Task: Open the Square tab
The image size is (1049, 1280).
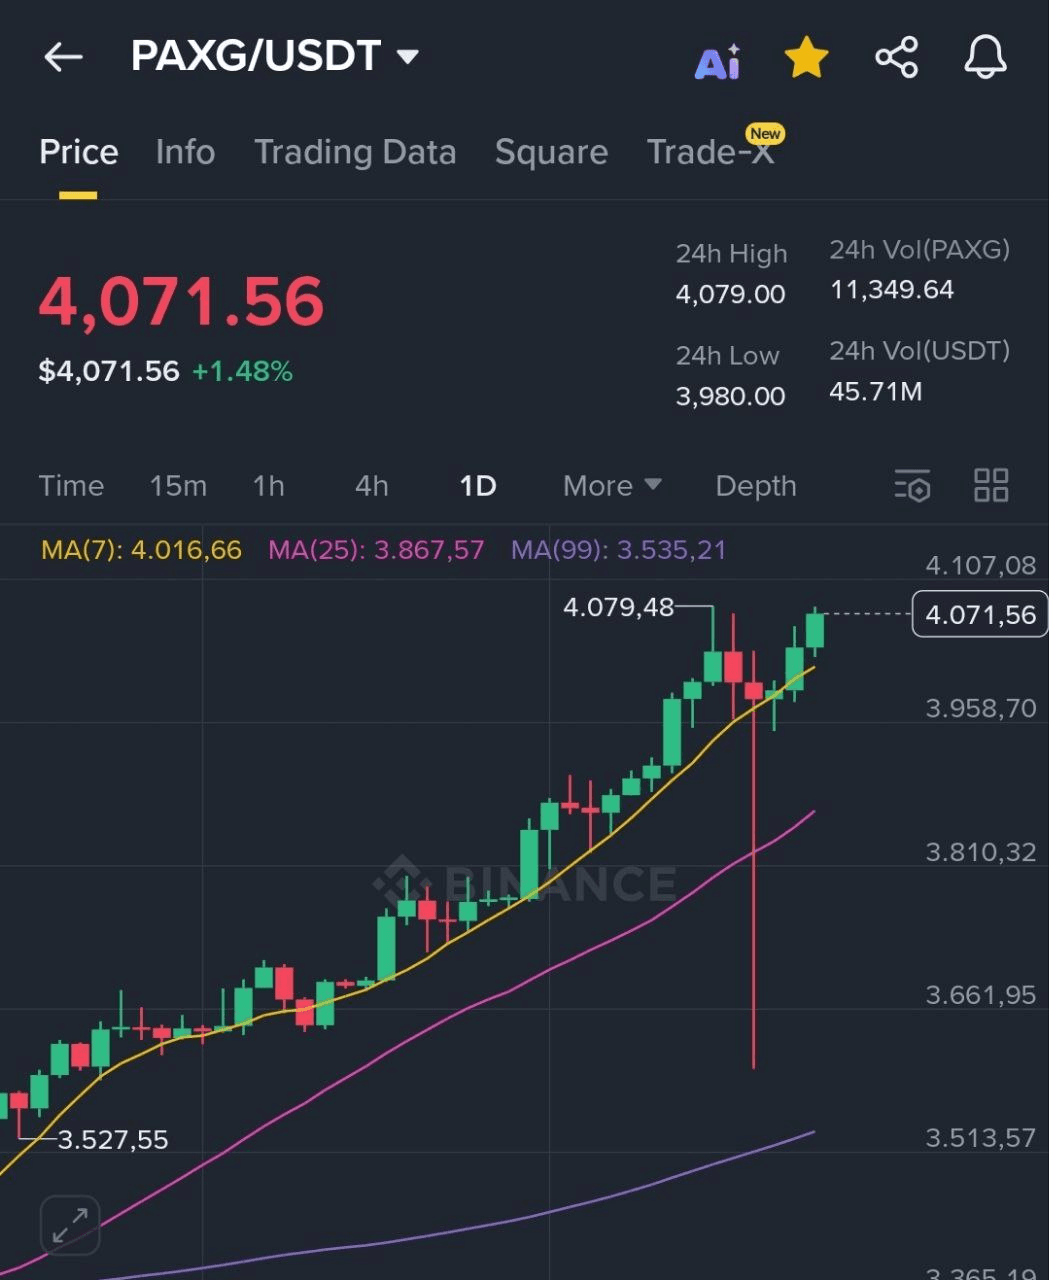Action: pyautogui.click(x=551, y=152)
